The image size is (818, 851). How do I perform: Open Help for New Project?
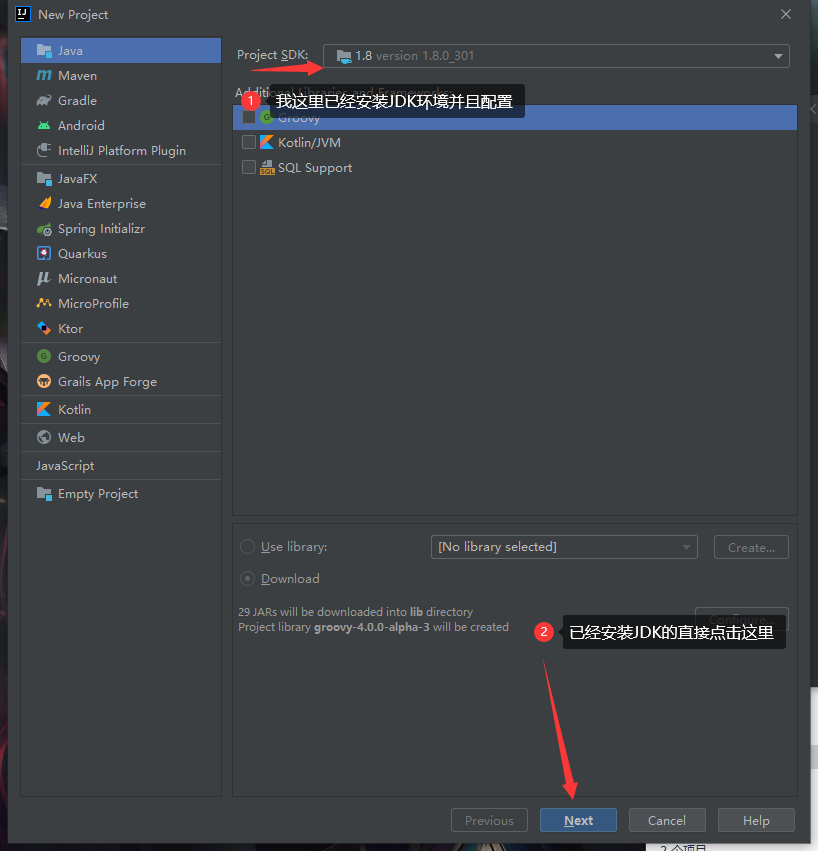pyautogui.click(x=756, y=820)
